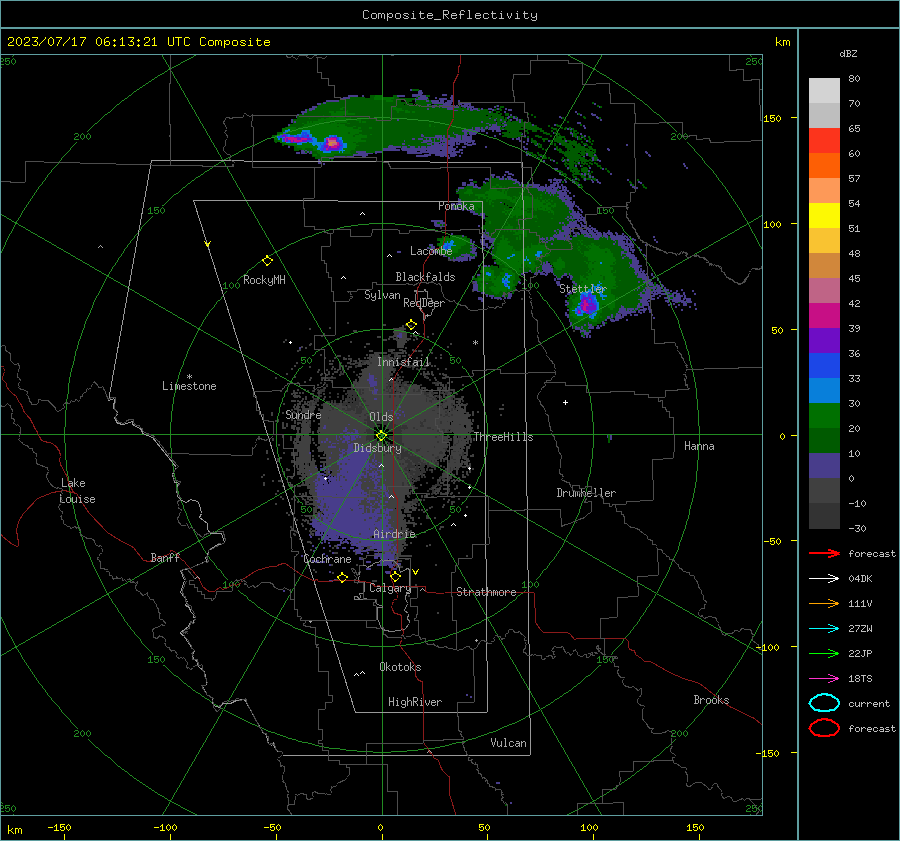Screen dimensions: 900x841
Task: Select the red 'forecast' ellipse legend icon
Action: tap(824, 728)
